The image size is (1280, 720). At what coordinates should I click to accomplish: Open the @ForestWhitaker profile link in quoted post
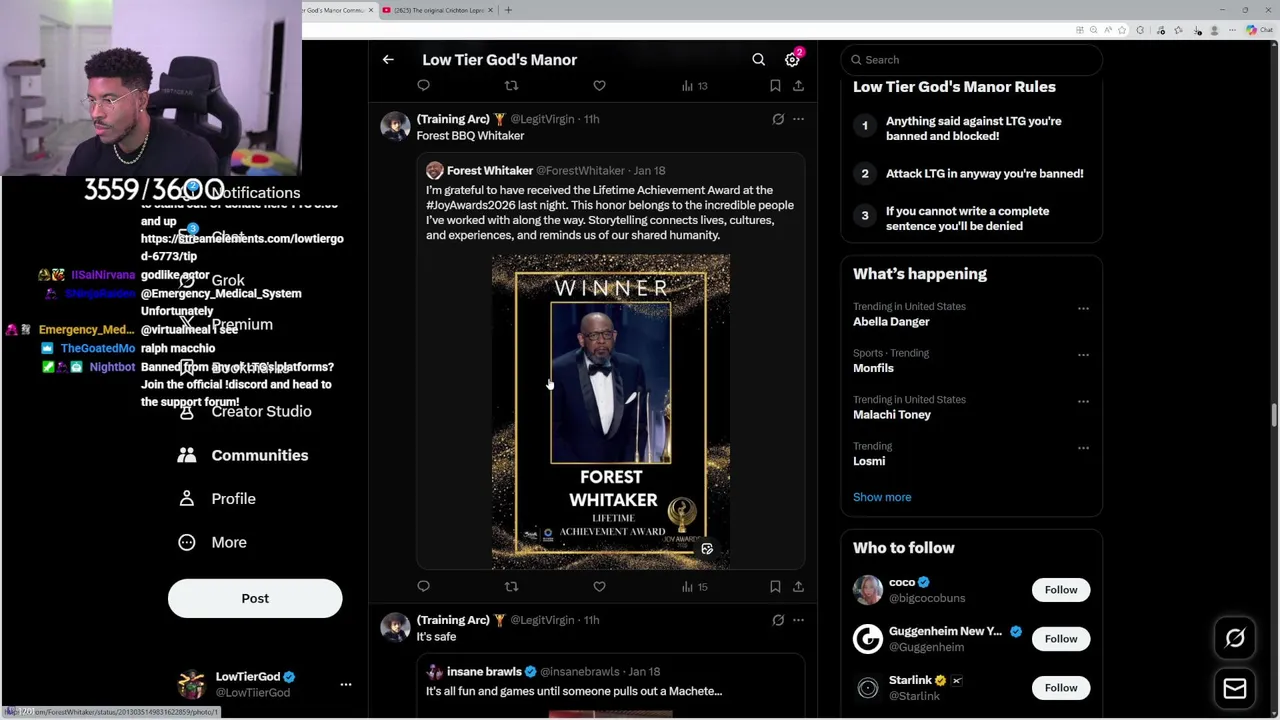pyautogui.click(x=580, y=171)
